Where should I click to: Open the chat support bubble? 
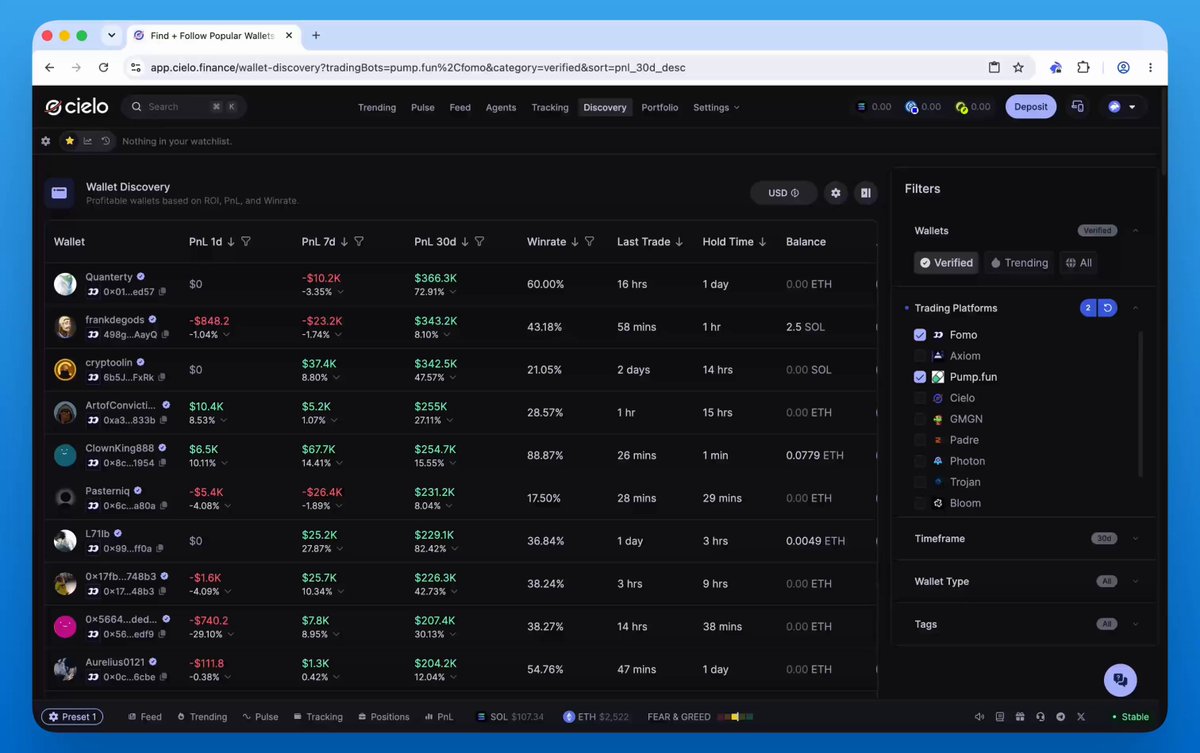tap(1120, 680)
